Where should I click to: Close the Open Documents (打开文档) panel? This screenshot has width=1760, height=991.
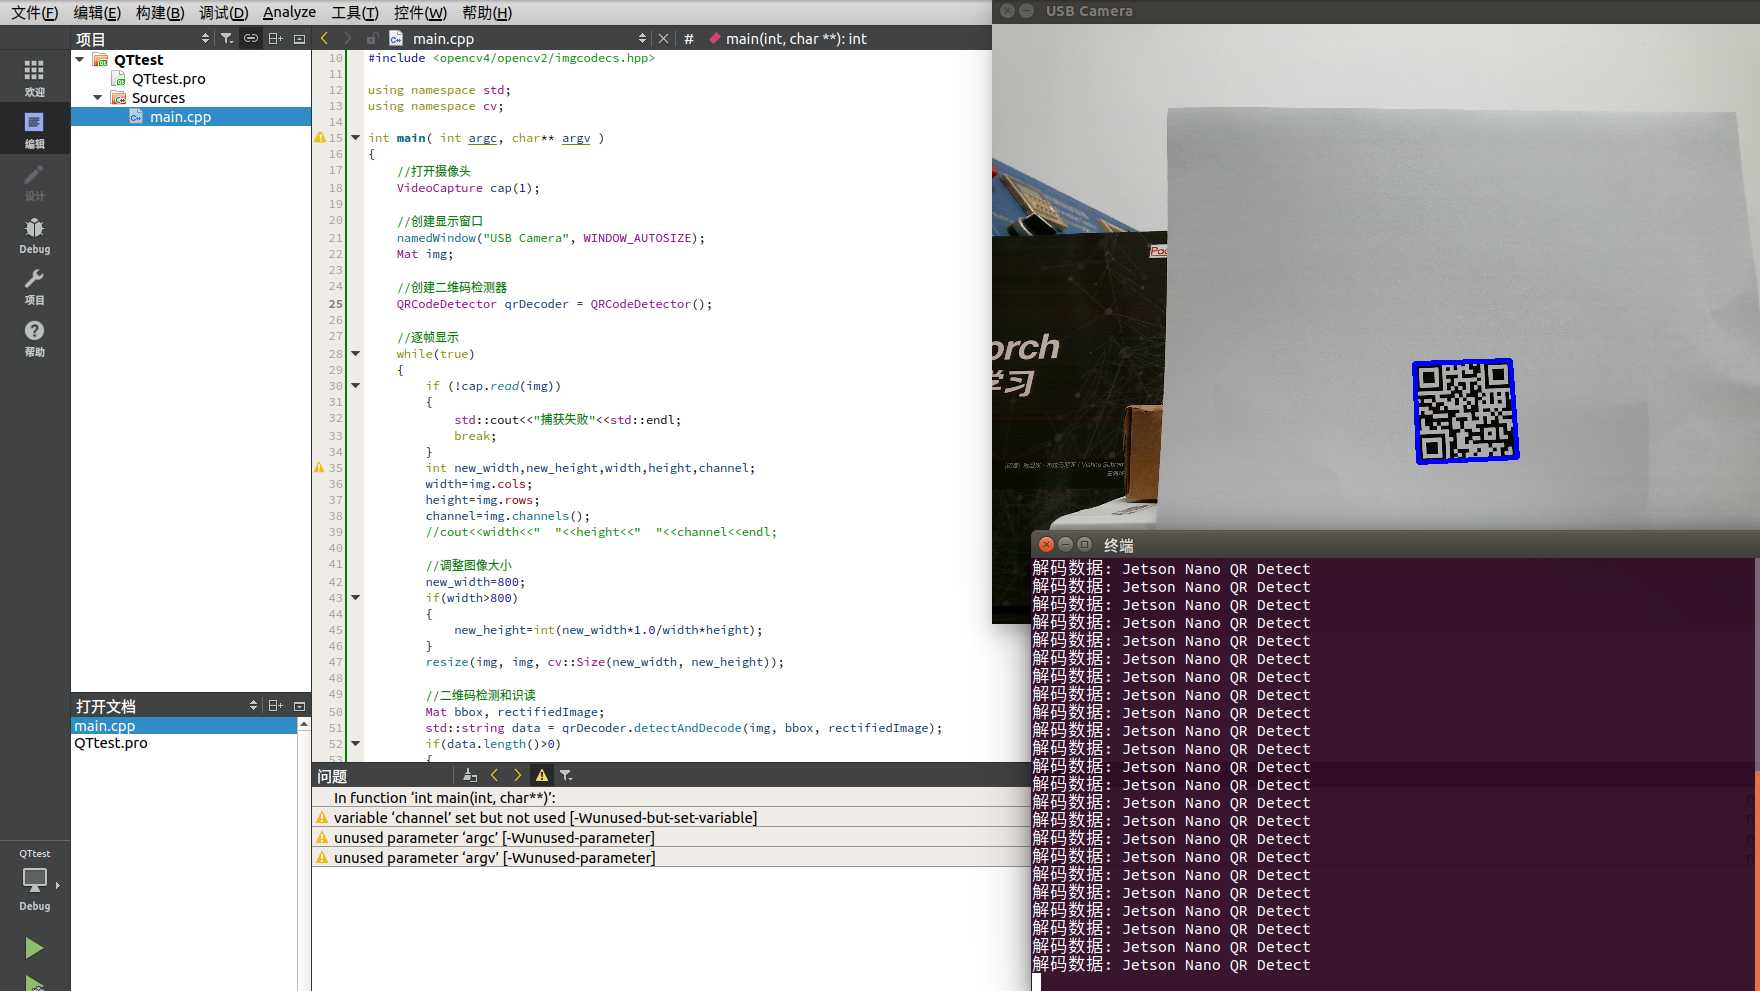(299, 705)
